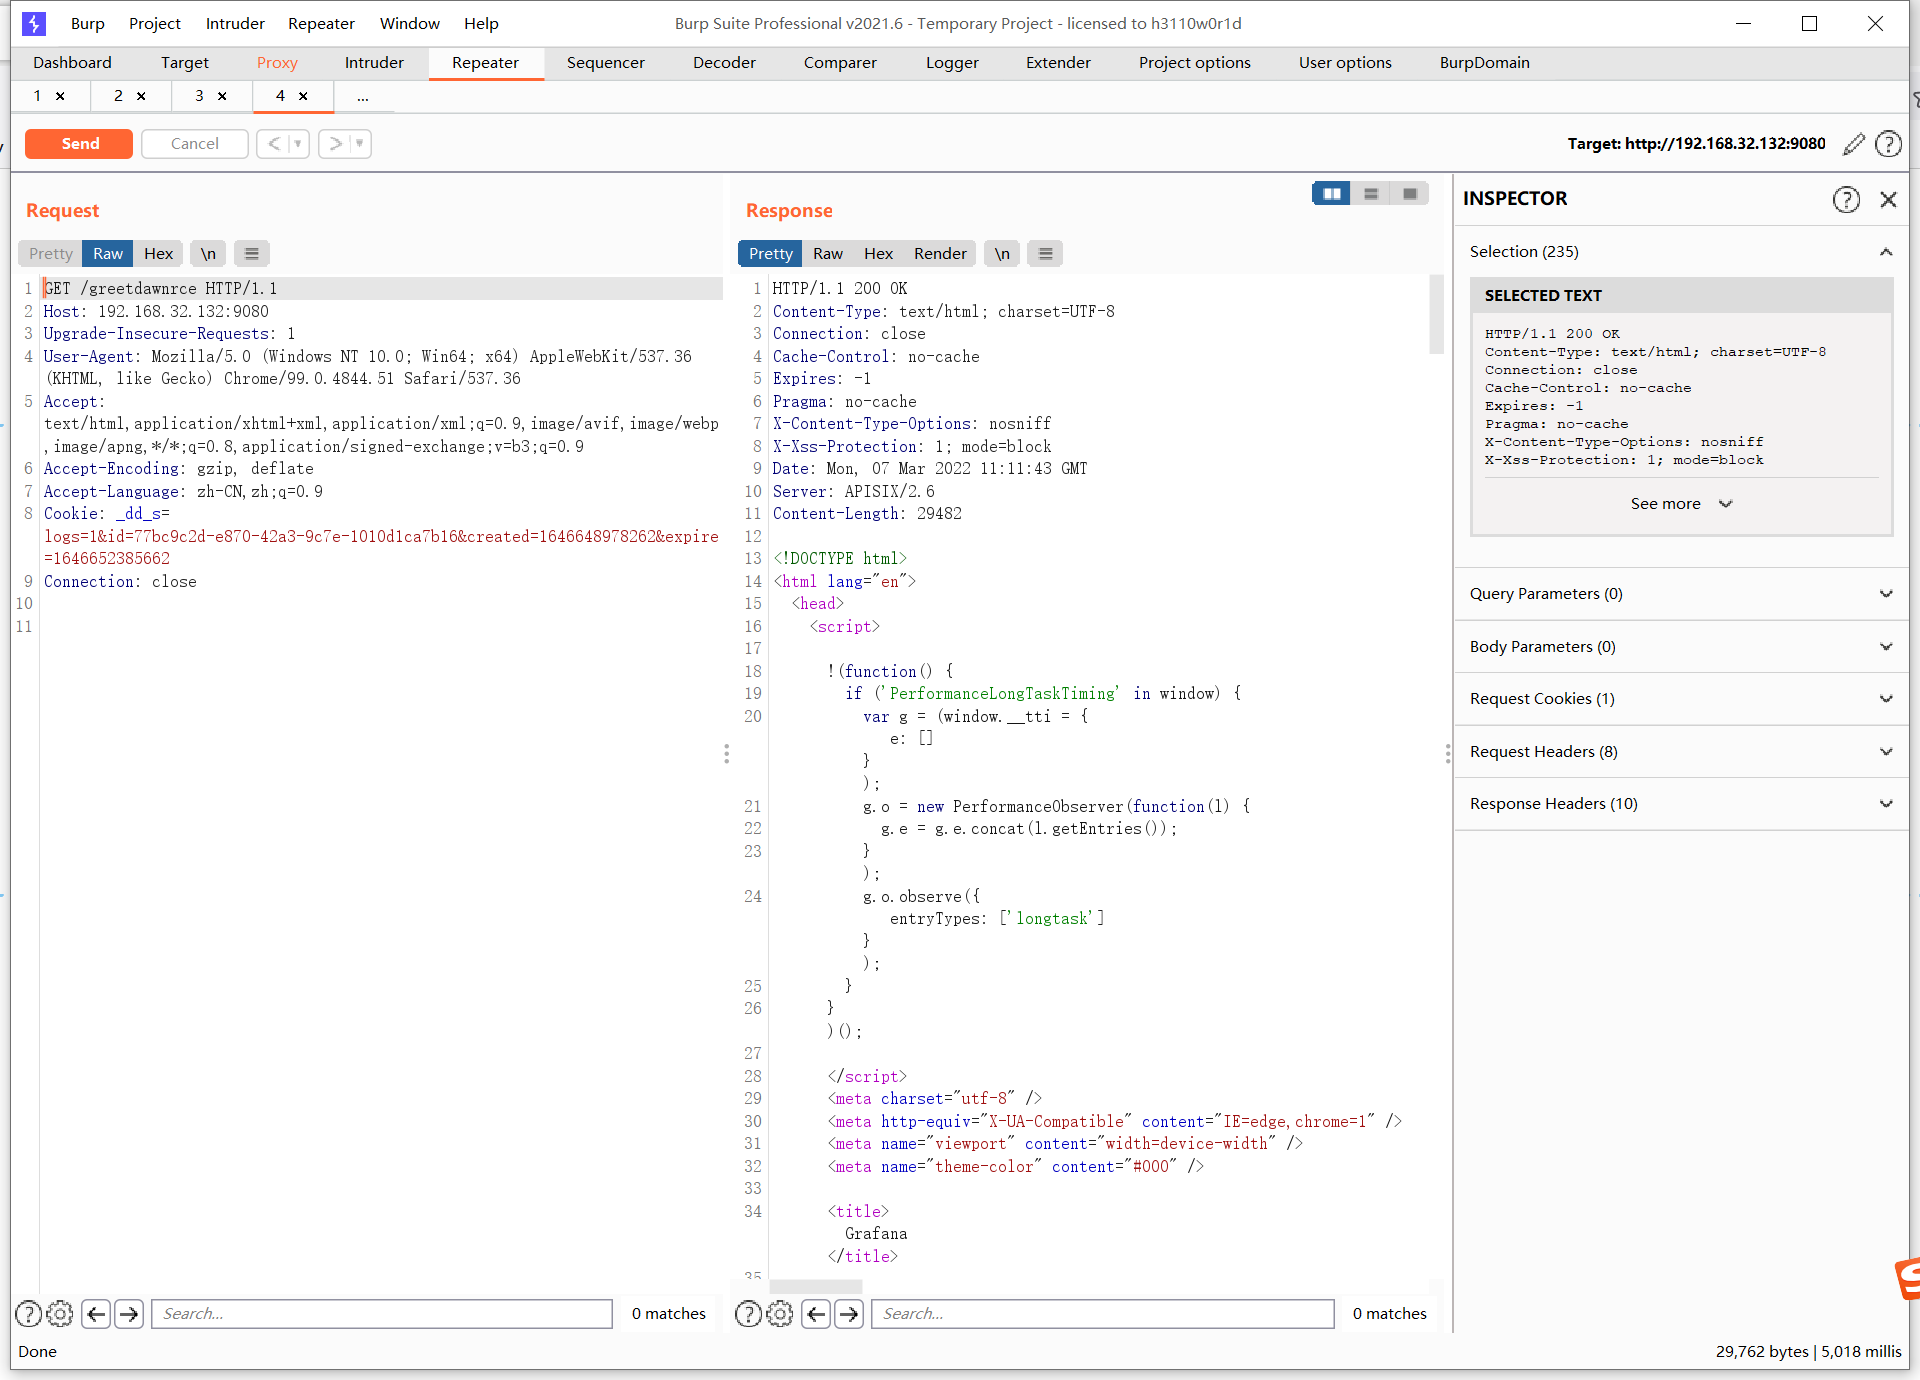The height and width of the screenshot is (1380, 1920).
Task: Open response search help icon
Action: [x=749, y=1314]
